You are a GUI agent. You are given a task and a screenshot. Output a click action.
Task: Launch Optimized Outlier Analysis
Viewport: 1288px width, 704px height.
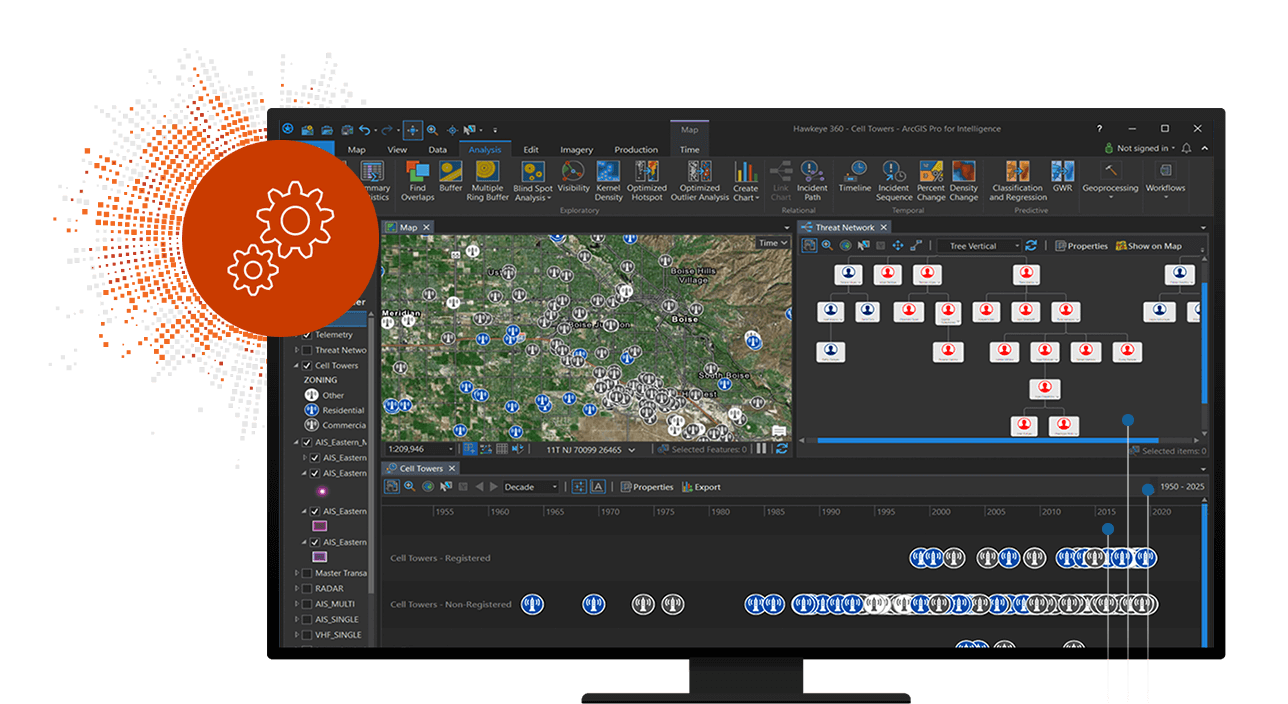[699, 180]
